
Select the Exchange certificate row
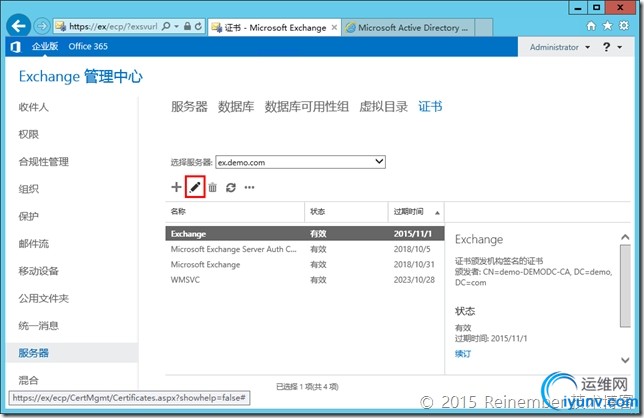pyautogui.click(x=305, y=234)
